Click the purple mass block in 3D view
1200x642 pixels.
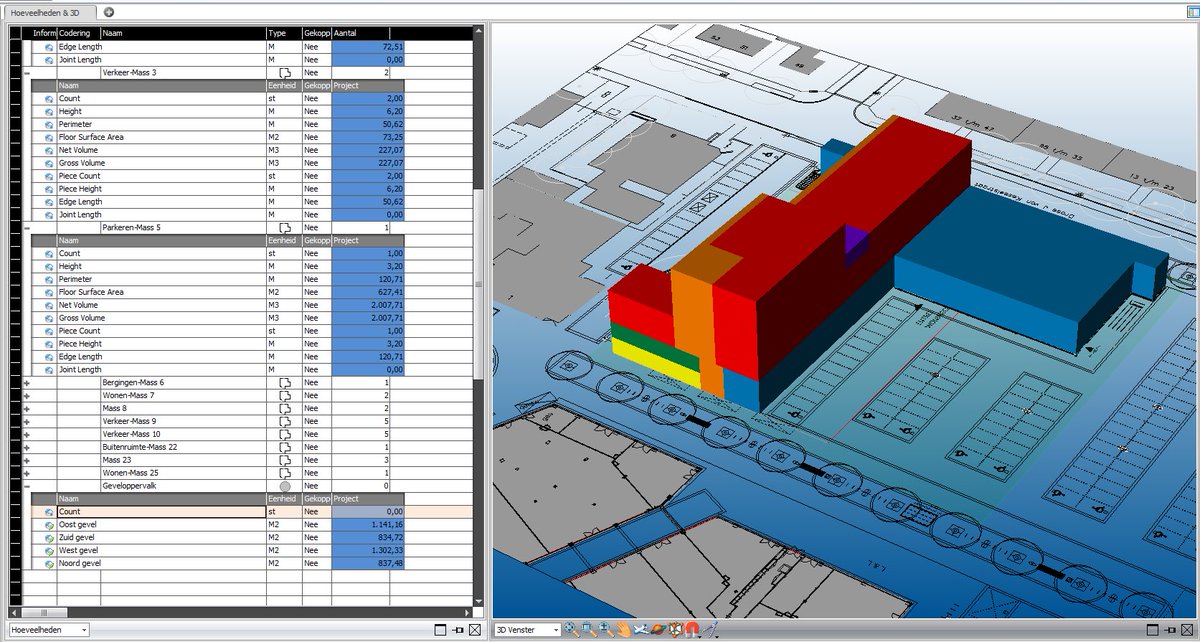(855, 246)
